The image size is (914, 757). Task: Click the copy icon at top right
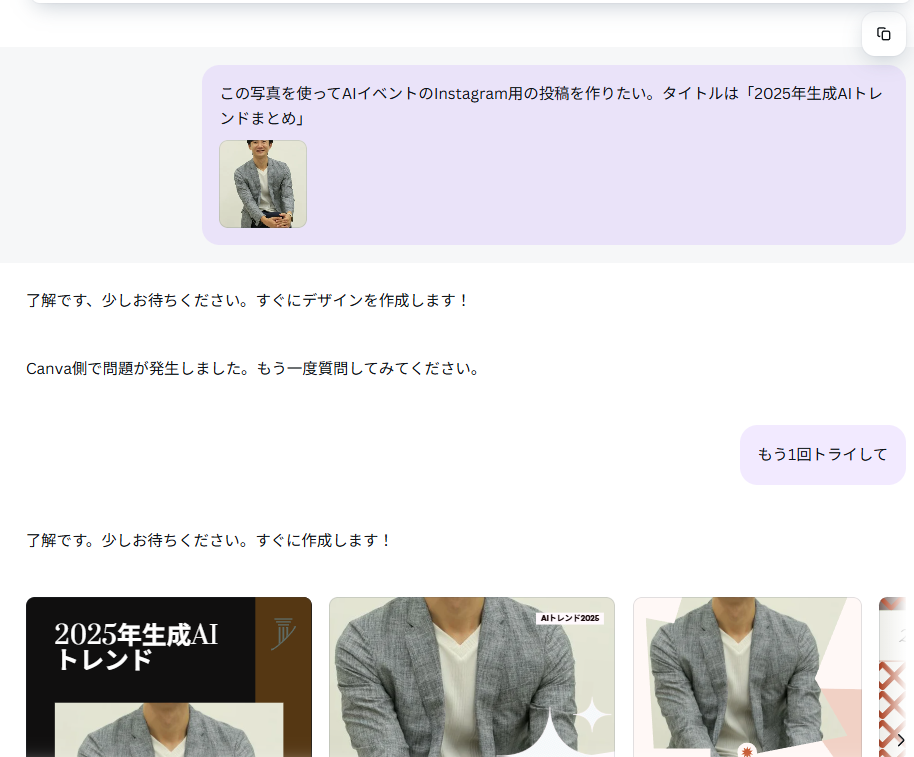[883, 34]
